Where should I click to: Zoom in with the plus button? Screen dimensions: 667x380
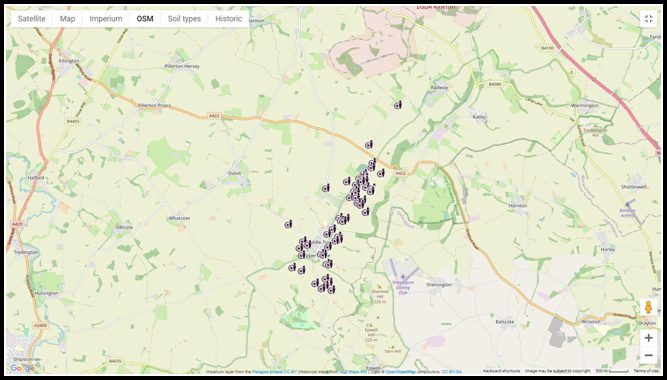[x=648, y=338]
